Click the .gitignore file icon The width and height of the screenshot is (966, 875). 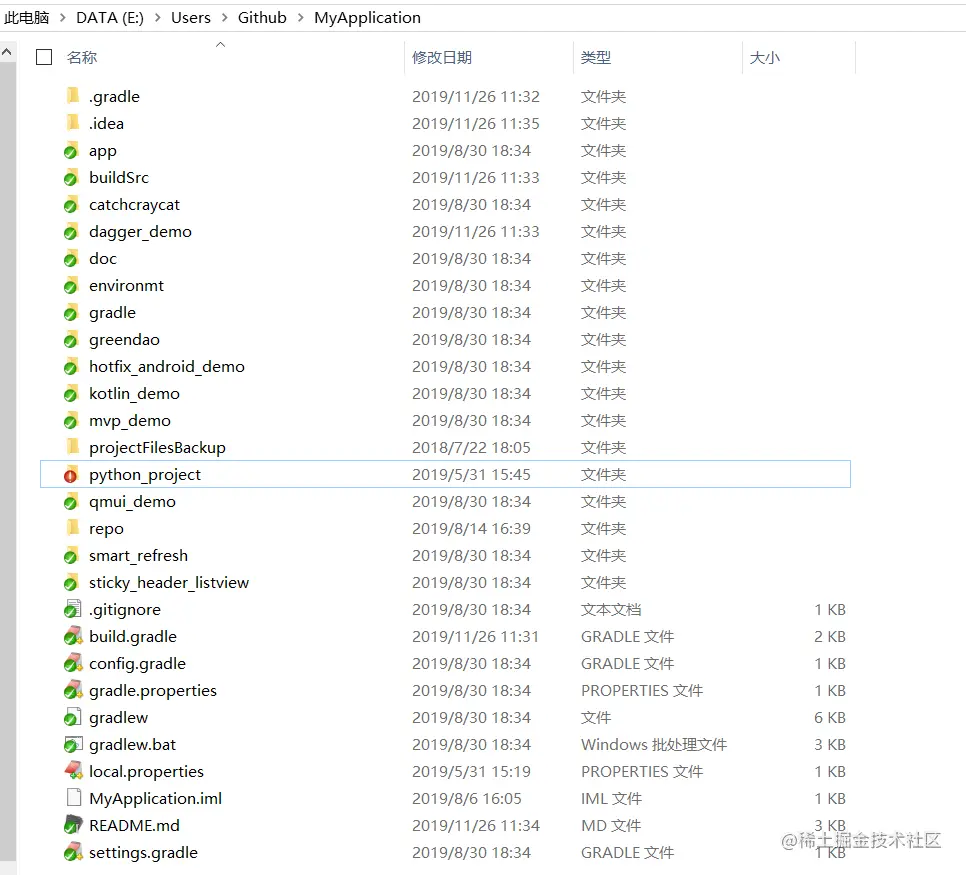(73, 609)
